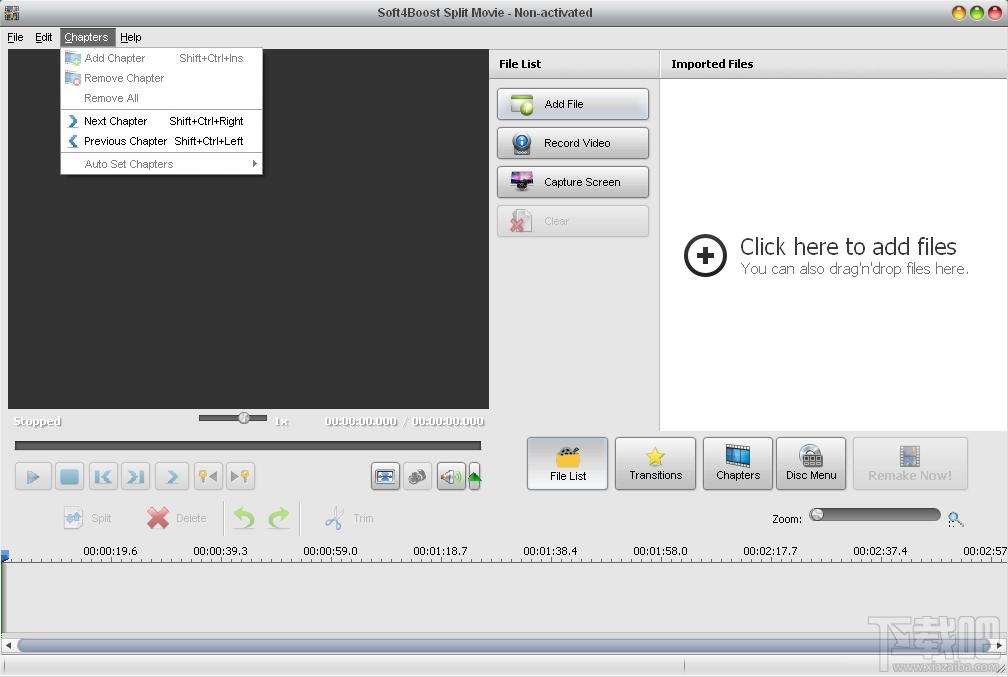Screen dimensions: 1008x677
Task: Click the 00:00:39.3 timeline ruler mark
Action: pos(220,551)
